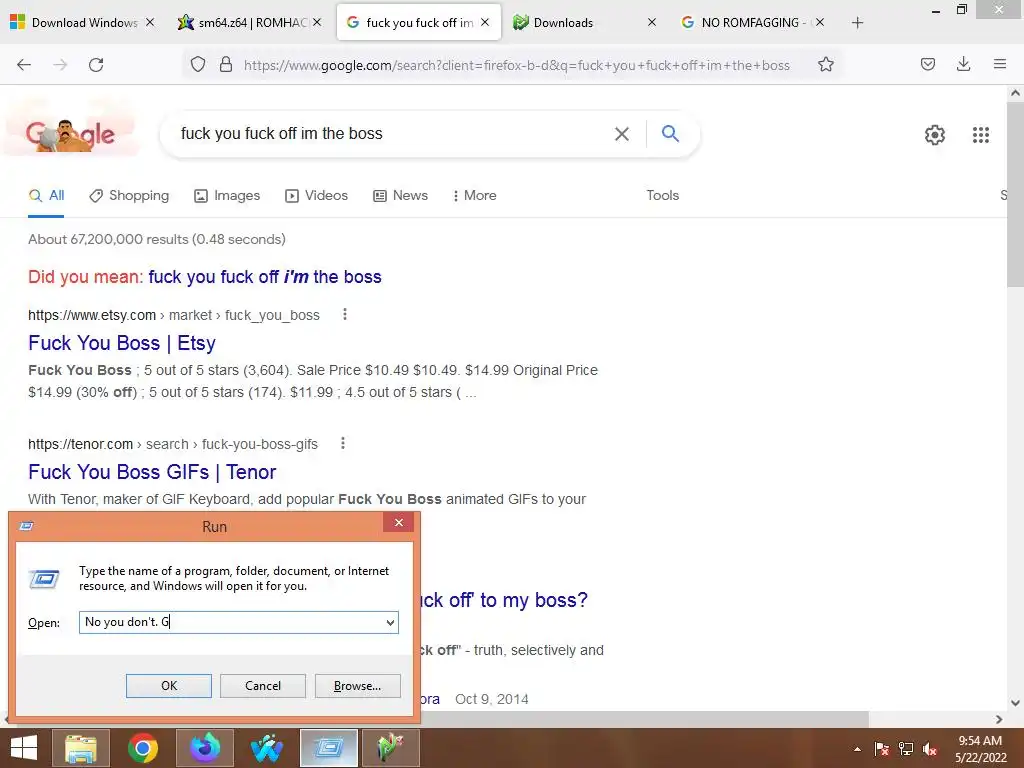Image resolution: width=1024 pixels, height=768 pixels.
Task: Open the Fuck You Boss Etsy link
Action: (121, 344)
